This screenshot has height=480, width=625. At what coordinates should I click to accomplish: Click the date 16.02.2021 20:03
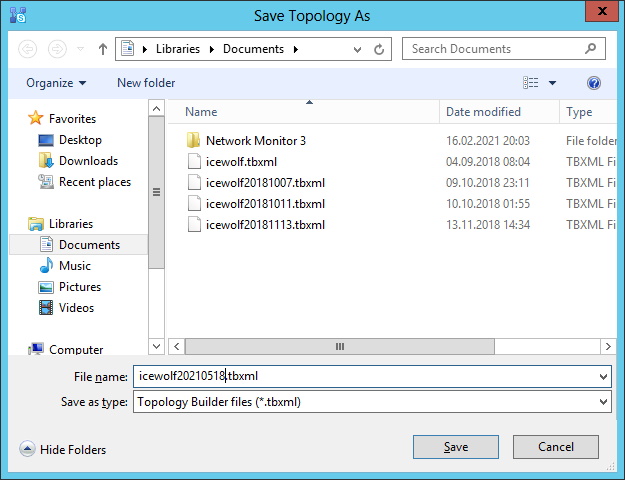(487, 141)
